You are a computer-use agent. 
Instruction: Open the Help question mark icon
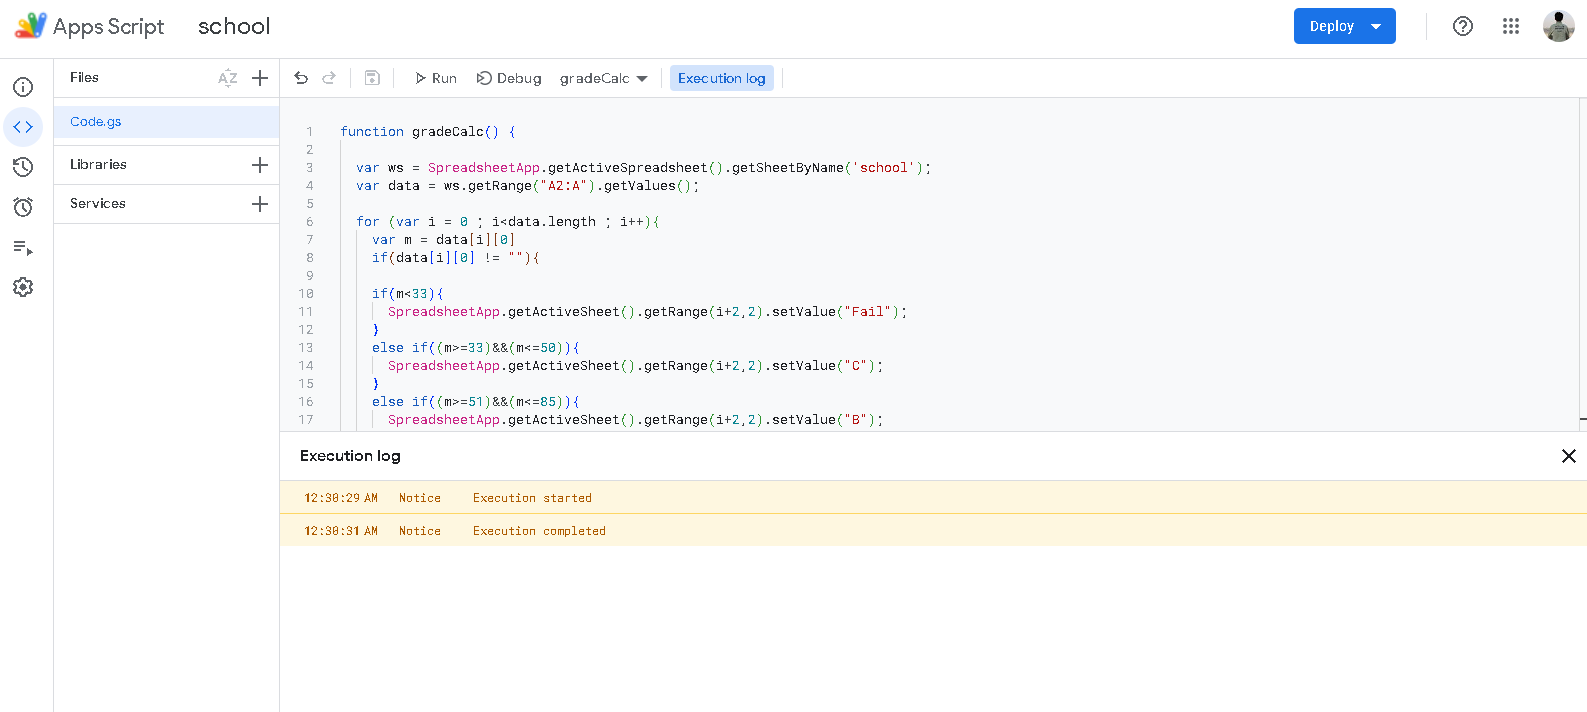point(1463,26)
